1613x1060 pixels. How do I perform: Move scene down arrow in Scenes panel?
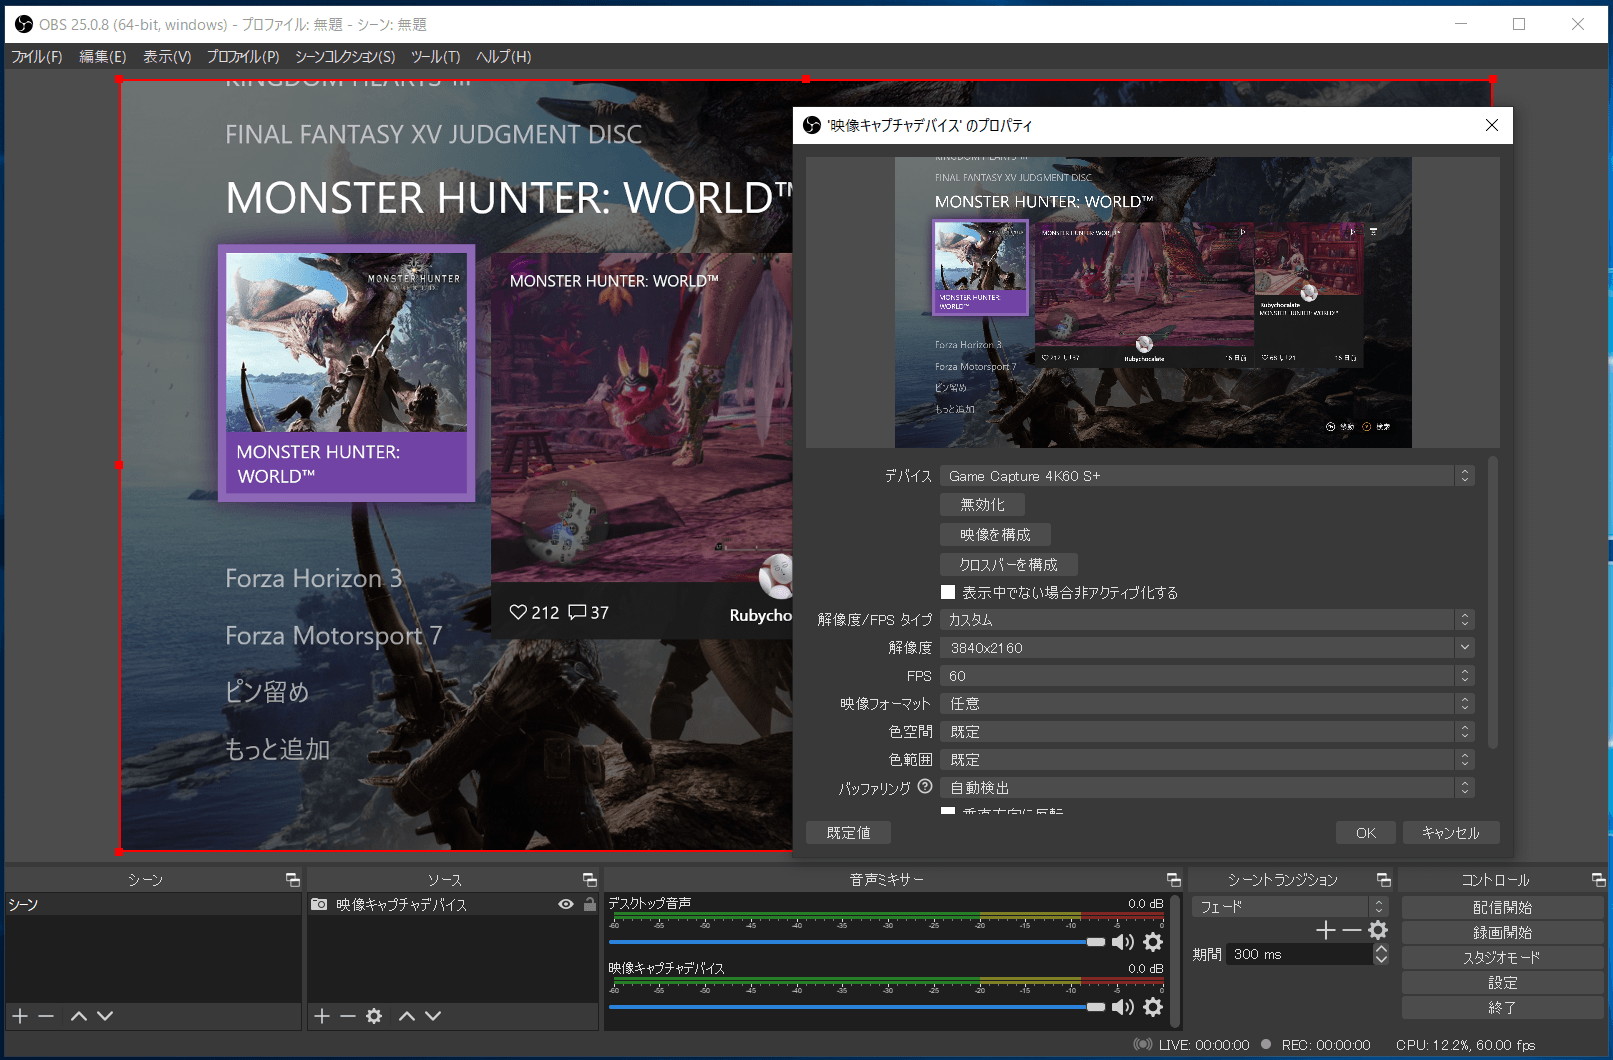coord(105,1016)
